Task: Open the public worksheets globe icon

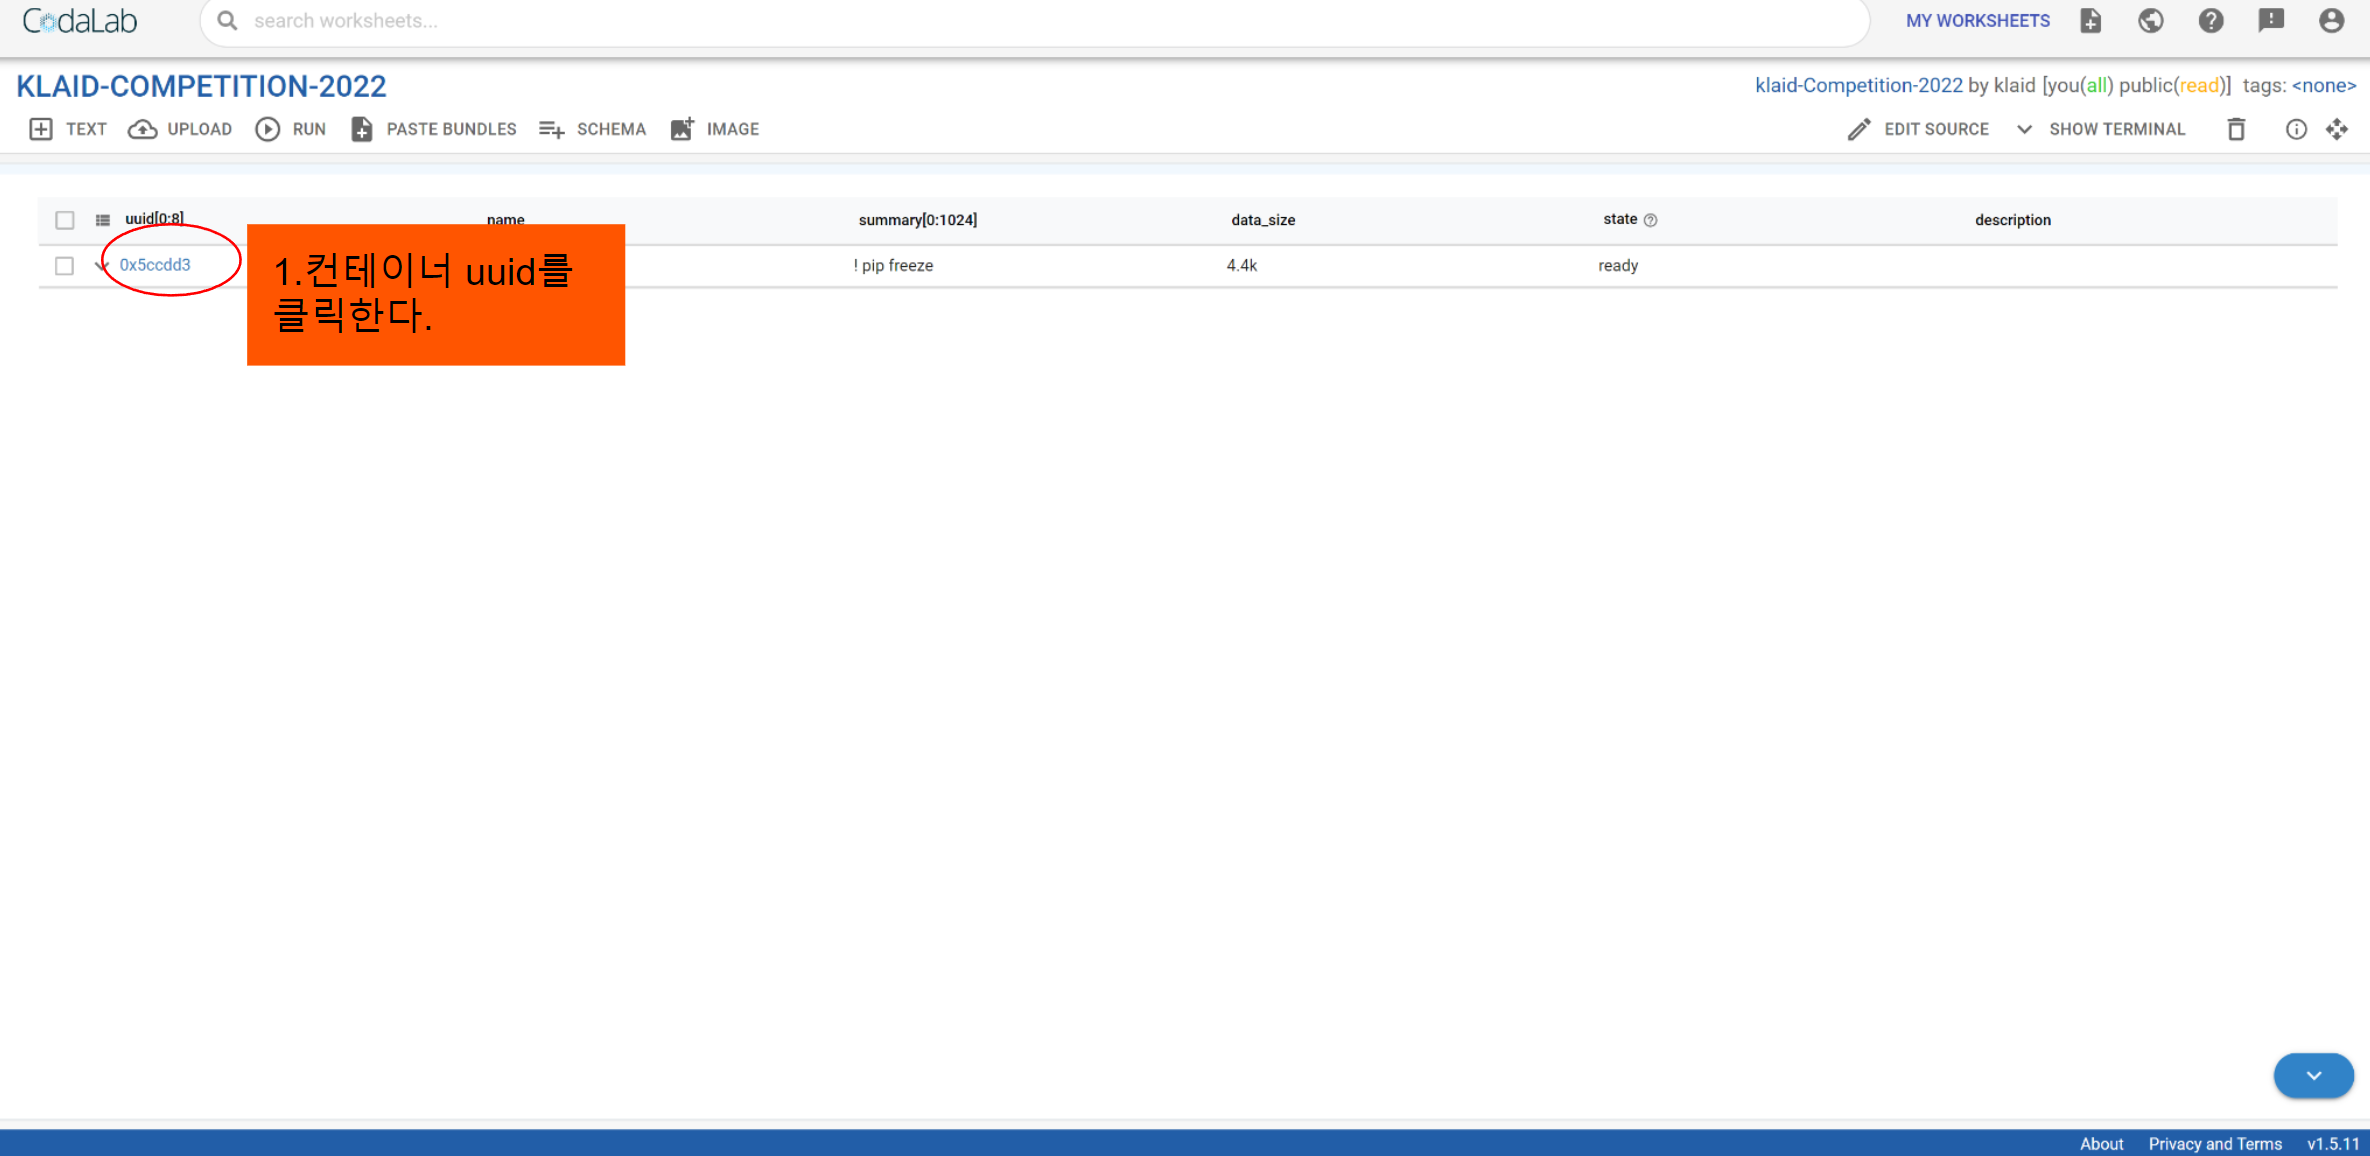Action: point(2151,21)
